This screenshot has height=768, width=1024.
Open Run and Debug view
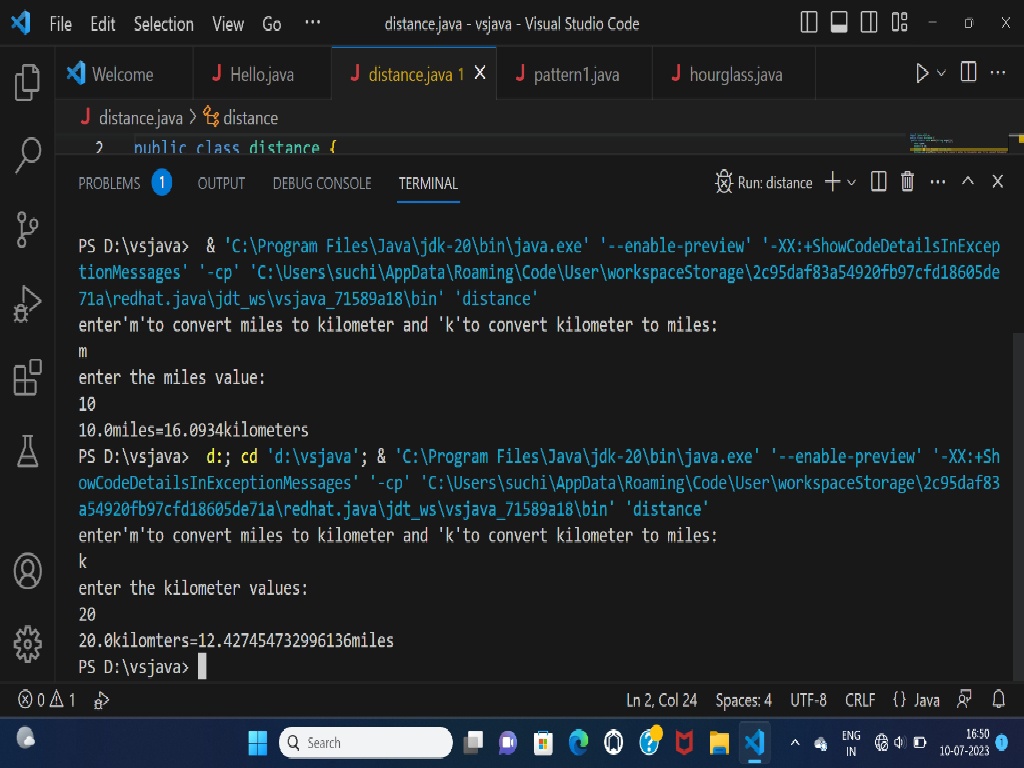pyautogui.click(x=27, y=303)
